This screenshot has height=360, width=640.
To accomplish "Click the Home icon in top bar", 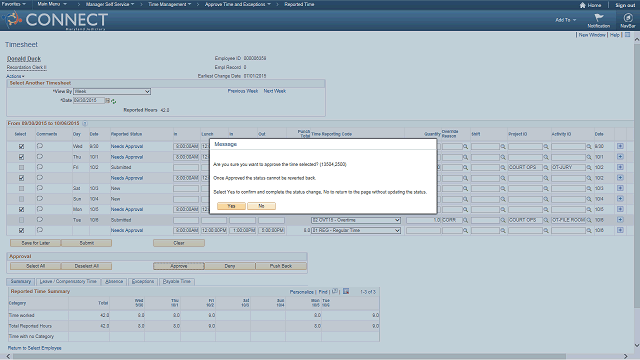I will coord(582,5).
